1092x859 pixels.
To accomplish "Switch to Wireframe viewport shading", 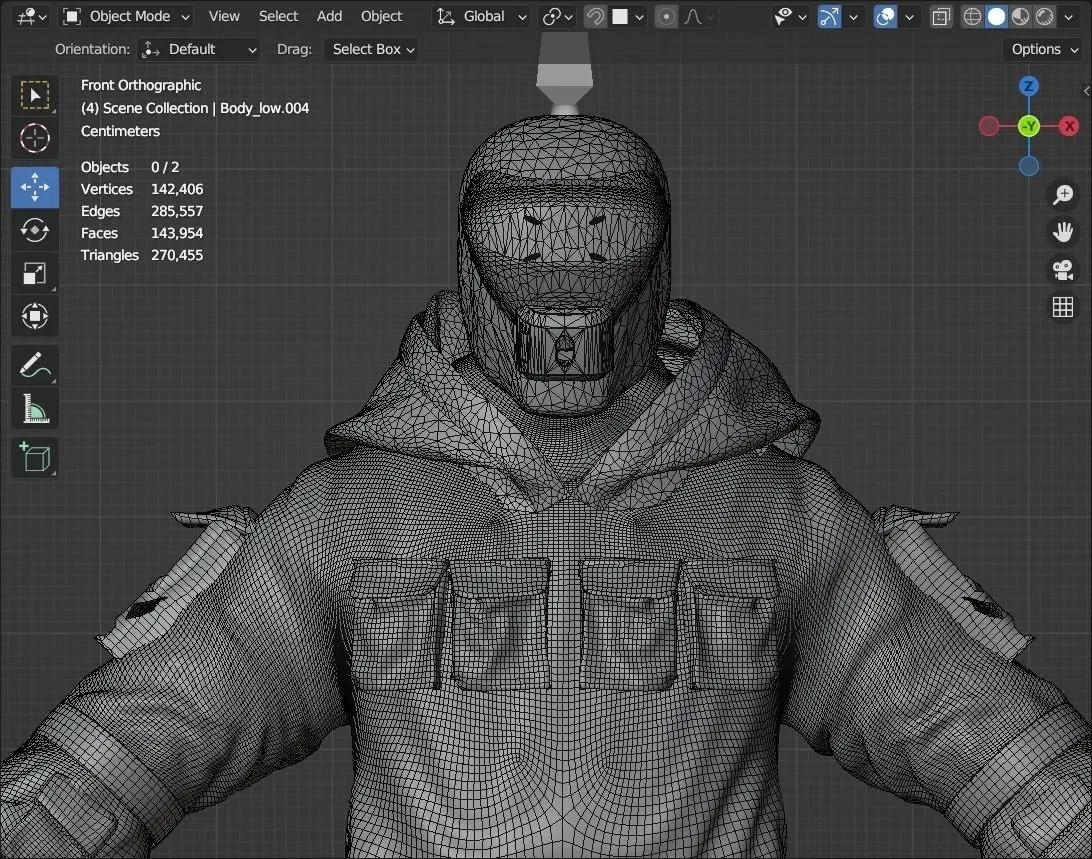I will pos(972,17).
